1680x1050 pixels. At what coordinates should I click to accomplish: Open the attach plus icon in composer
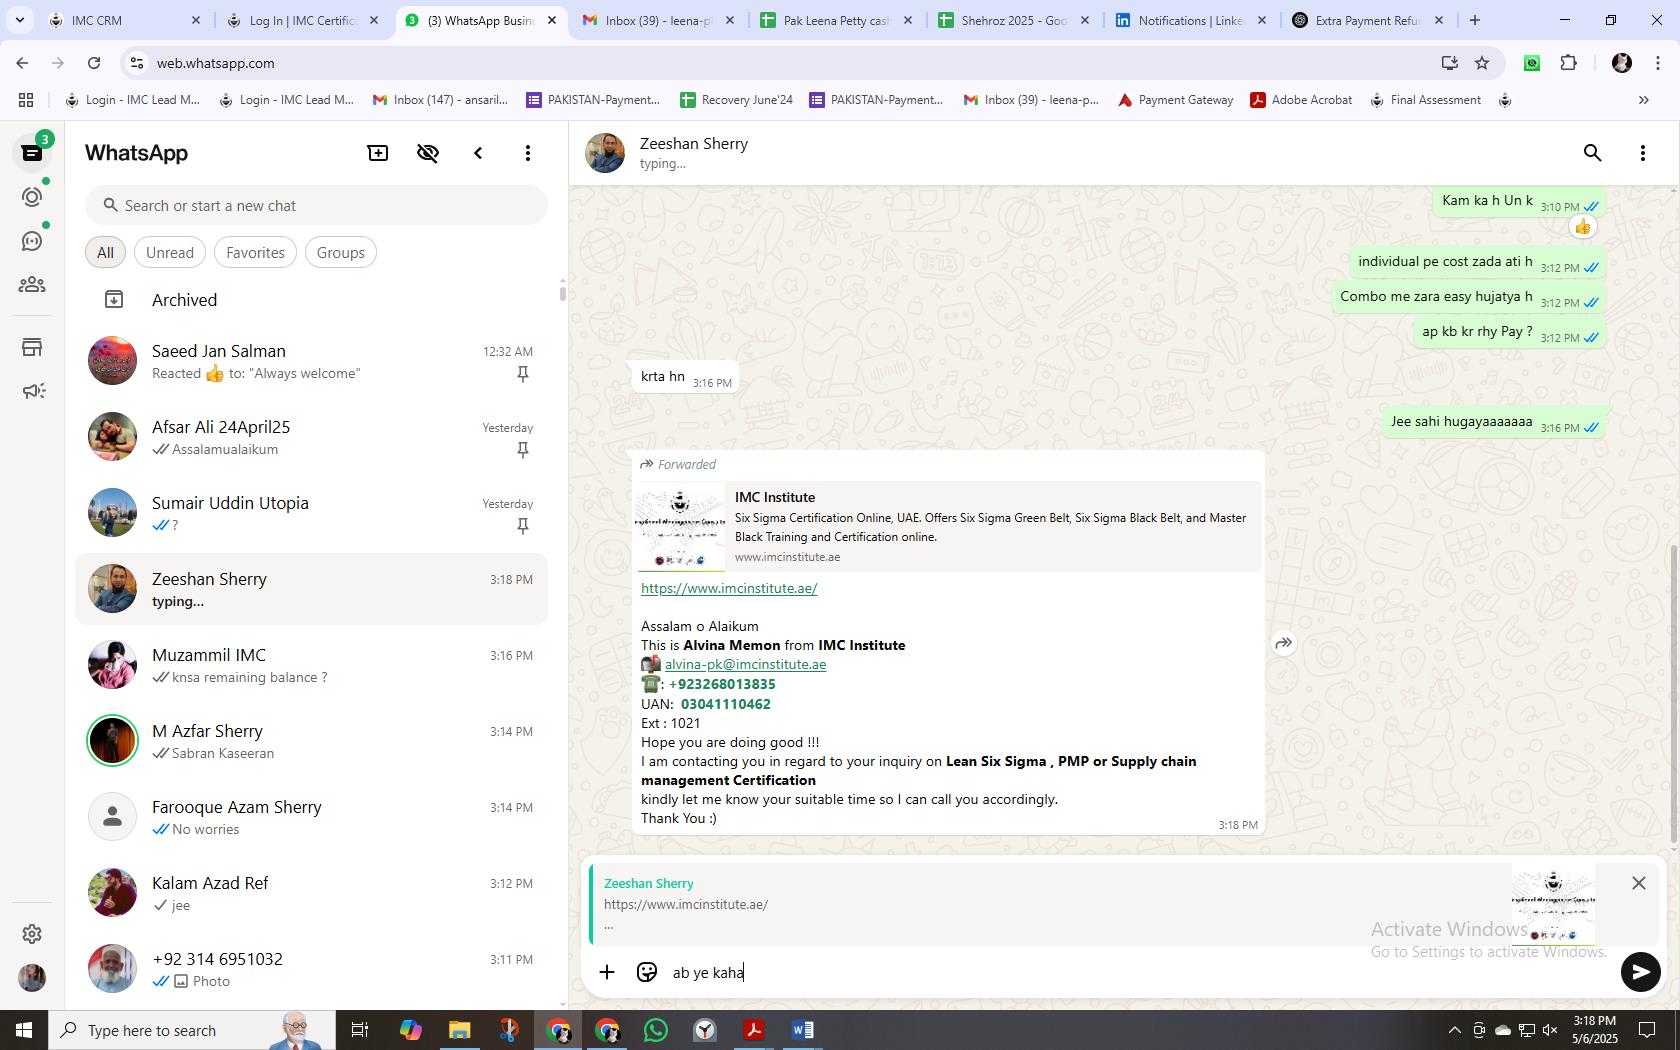click(x=607, y=972)
